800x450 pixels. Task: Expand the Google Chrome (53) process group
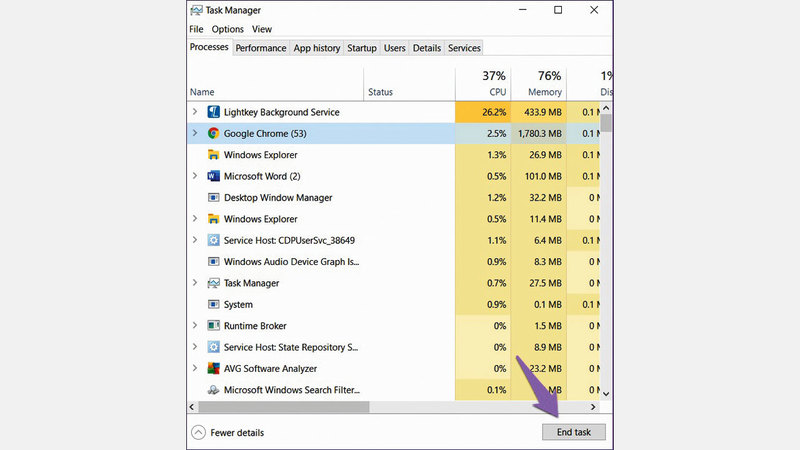click(x=195, y=133)
